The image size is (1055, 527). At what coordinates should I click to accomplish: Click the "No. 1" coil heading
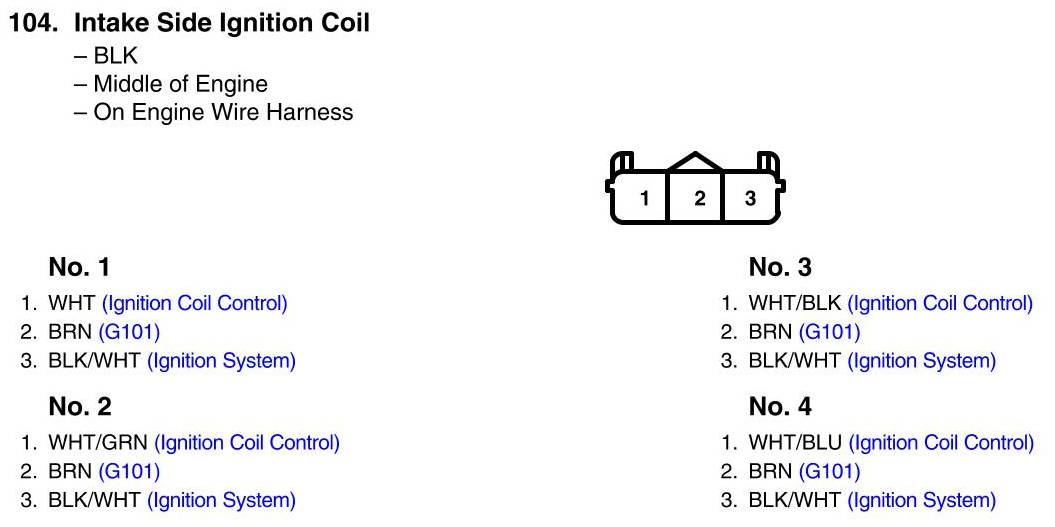79,268
